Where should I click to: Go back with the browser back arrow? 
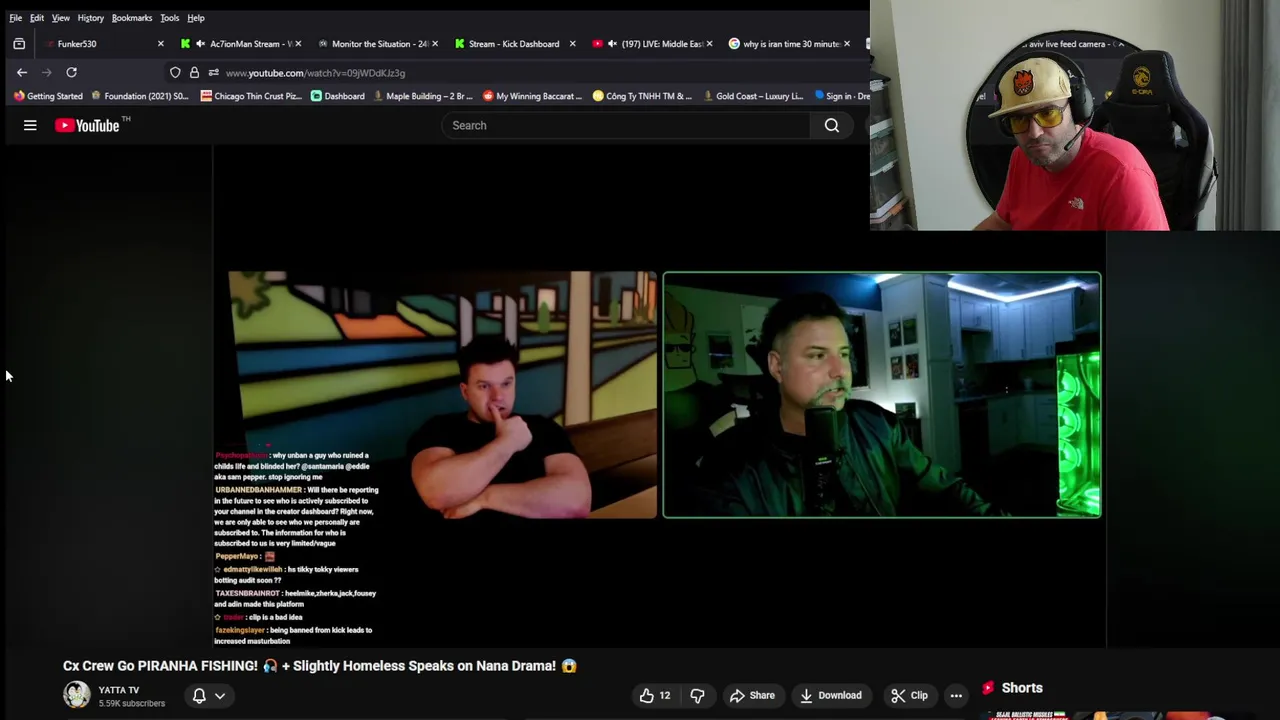coord(22,72)
